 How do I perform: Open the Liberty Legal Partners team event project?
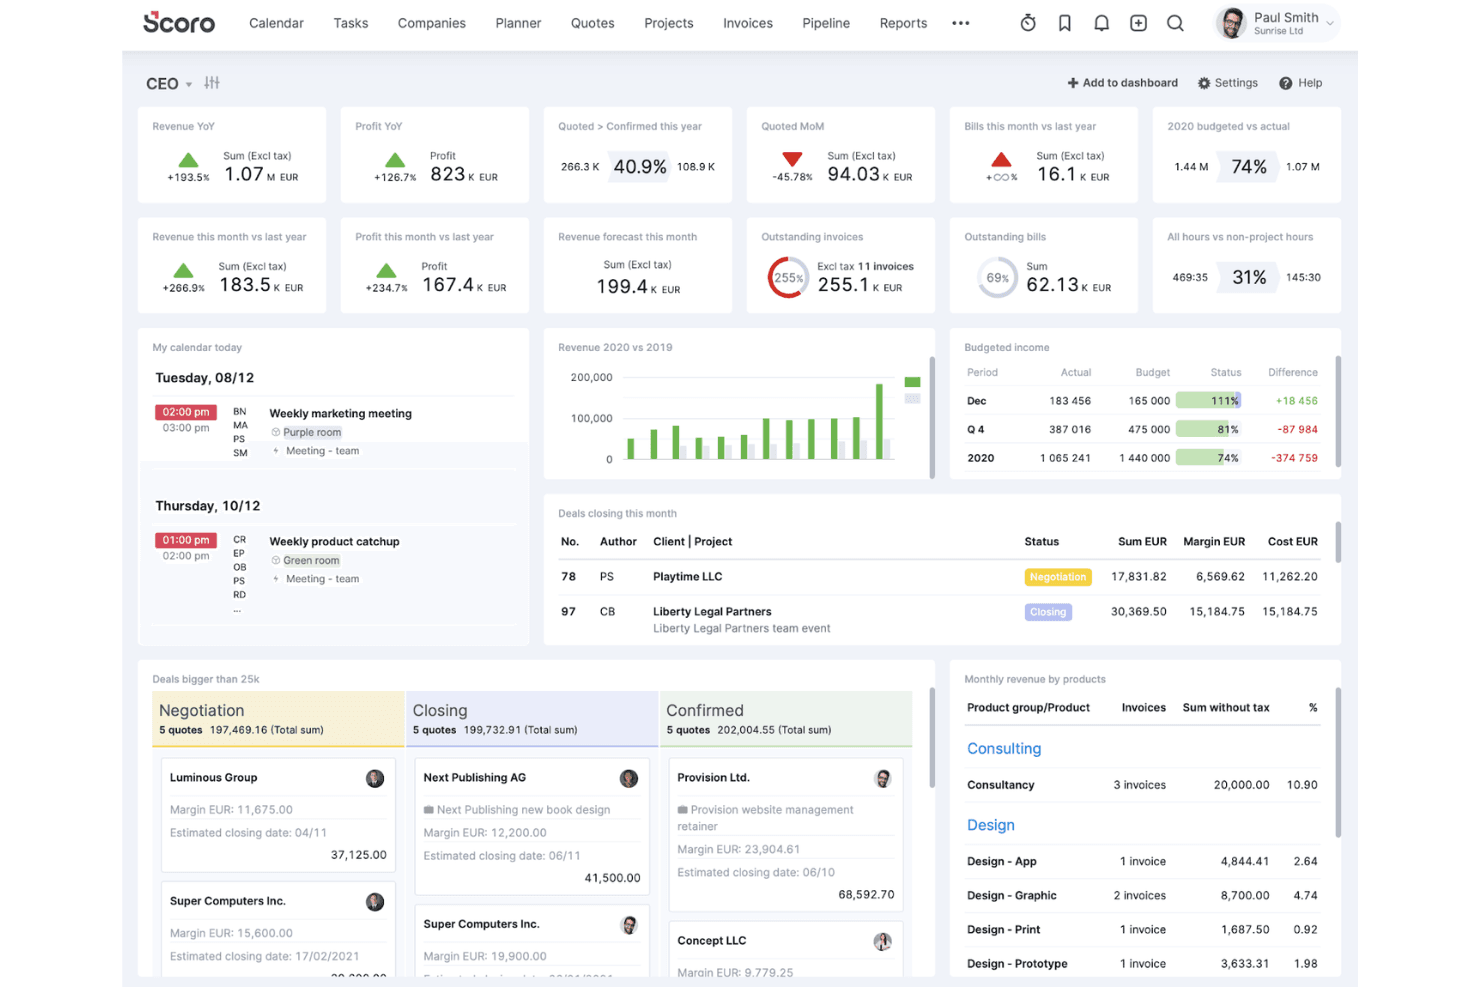(x=741, y=629)
